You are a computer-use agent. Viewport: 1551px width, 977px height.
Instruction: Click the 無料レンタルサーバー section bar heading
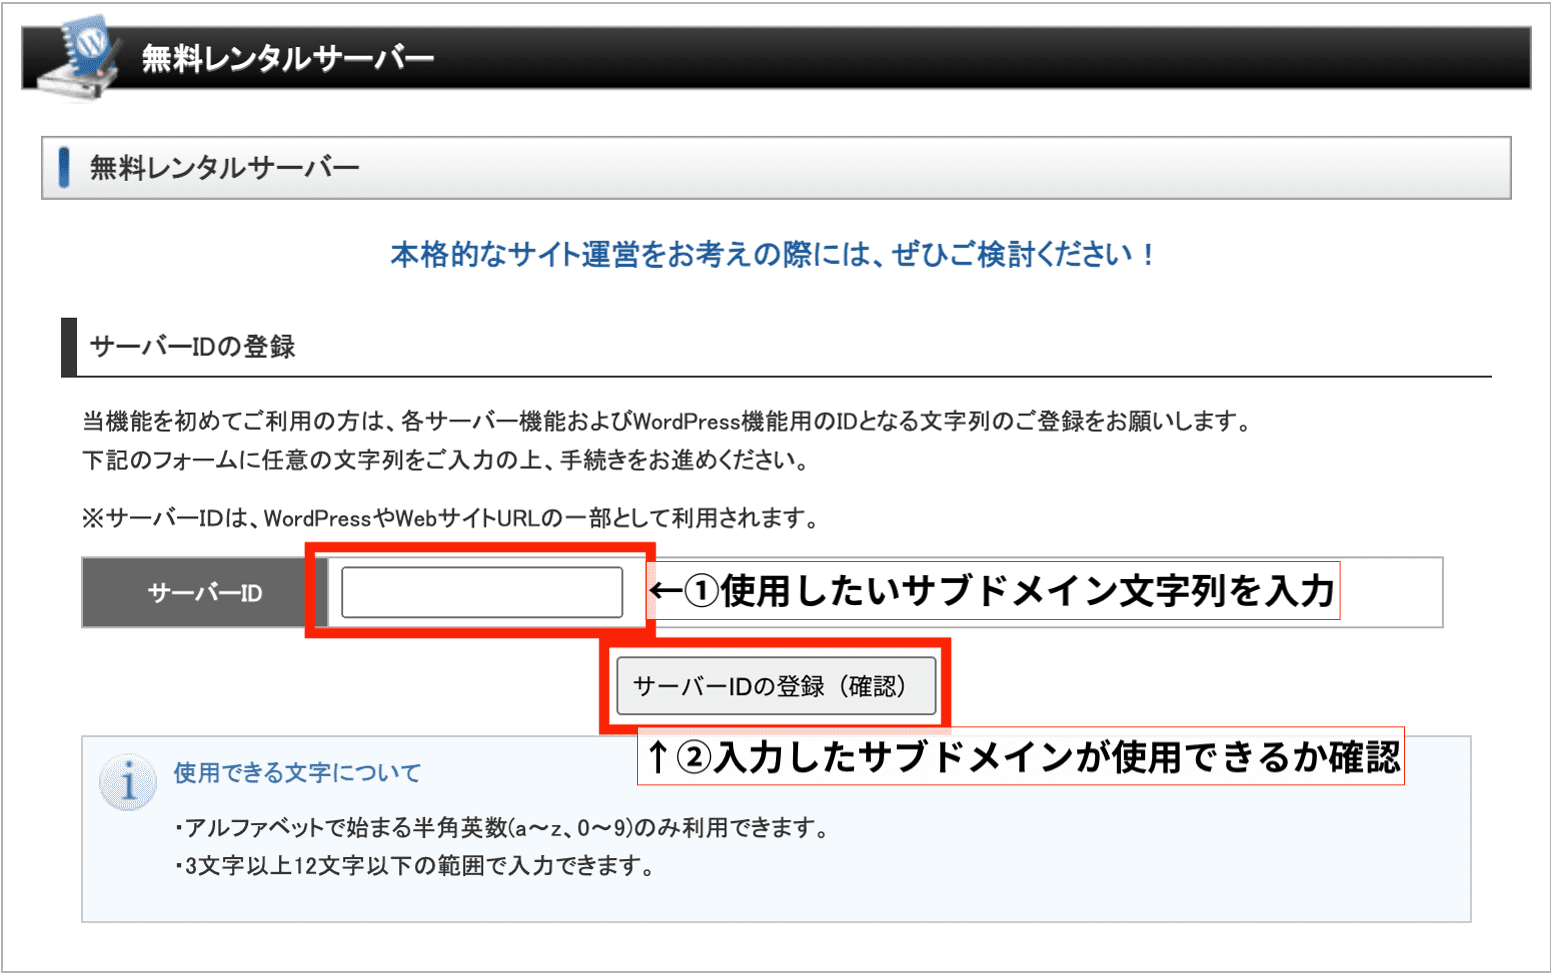[225, 167]
